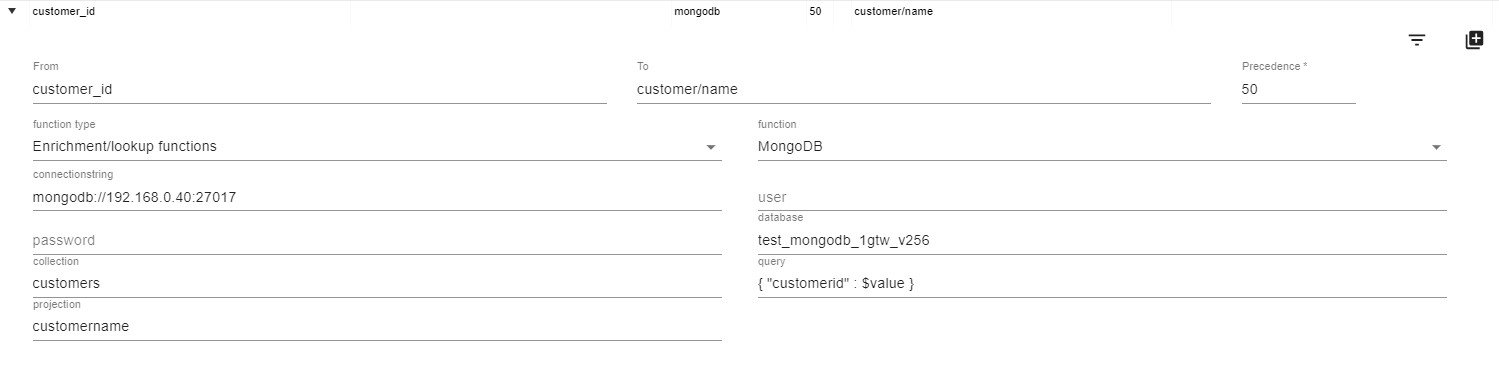Select the connectionstring input field
This screenshot has width=1499, height=376.
[377, 197]
